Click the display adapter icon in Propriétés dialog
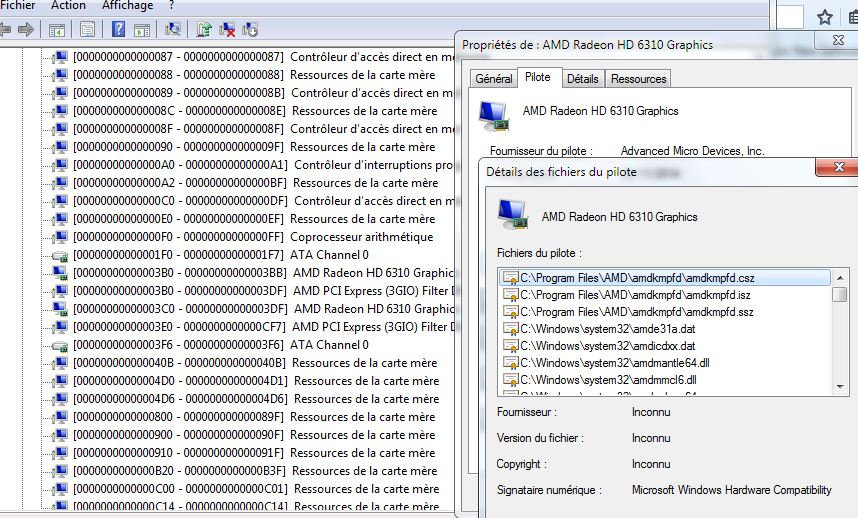The width and height of the screenshot is (858, 518). (494, 115)
